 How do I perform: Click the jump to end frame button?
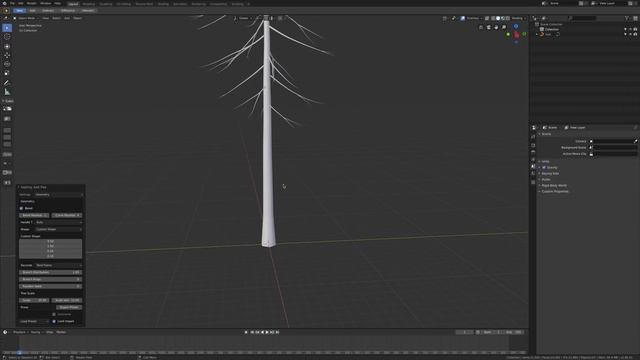pyautogui.click(x=278, y=332)
